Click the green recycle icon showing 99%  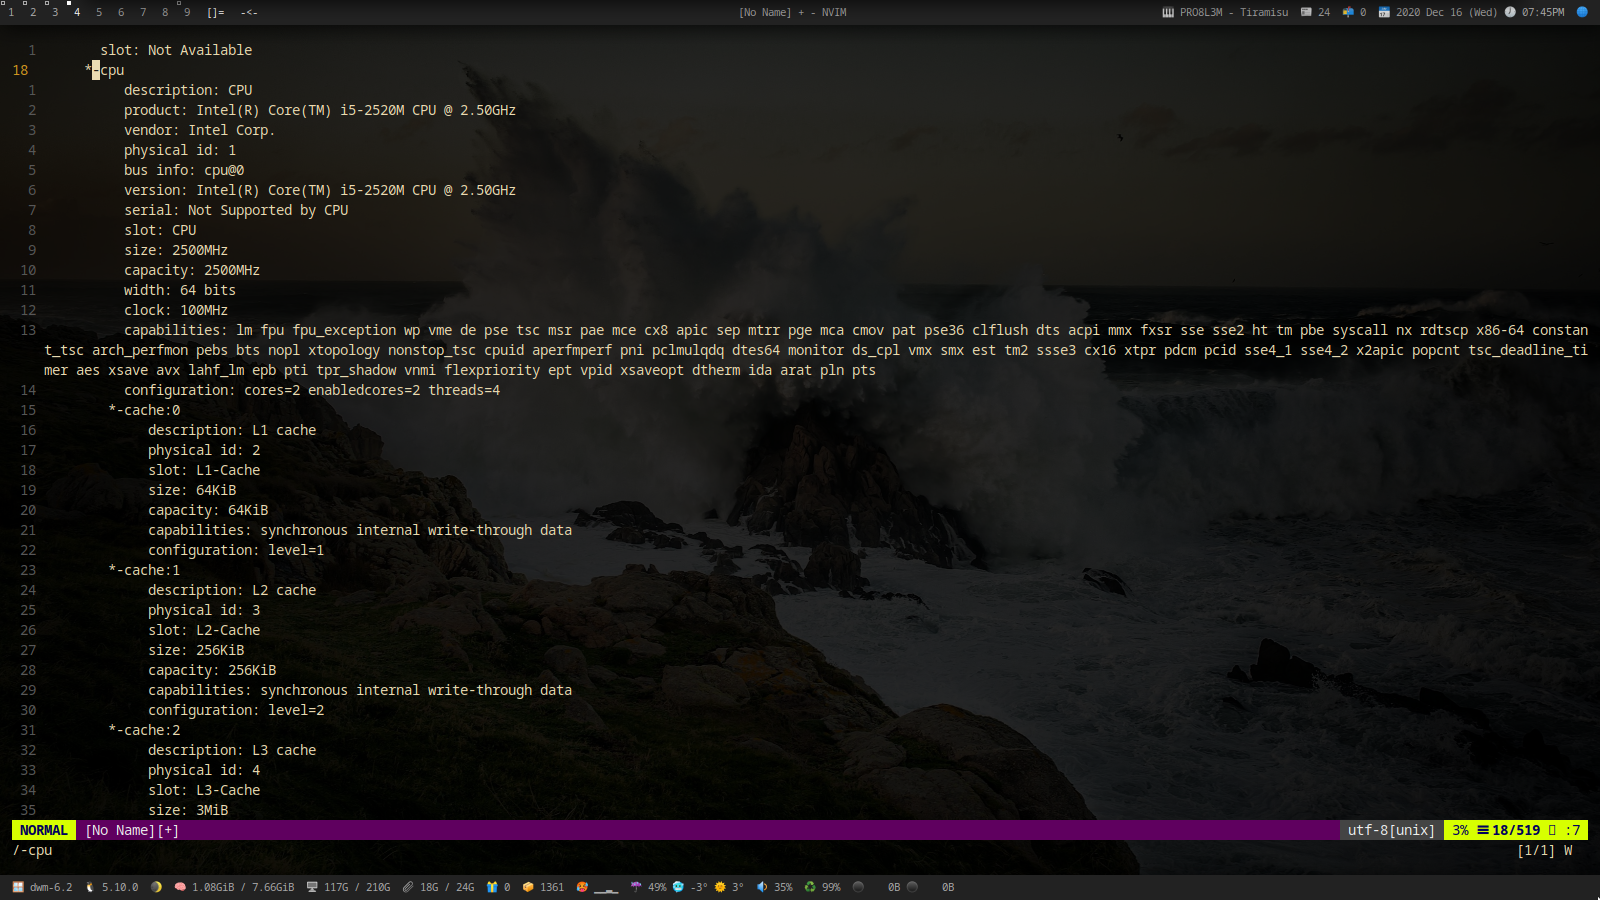click(x=810, y=887)
